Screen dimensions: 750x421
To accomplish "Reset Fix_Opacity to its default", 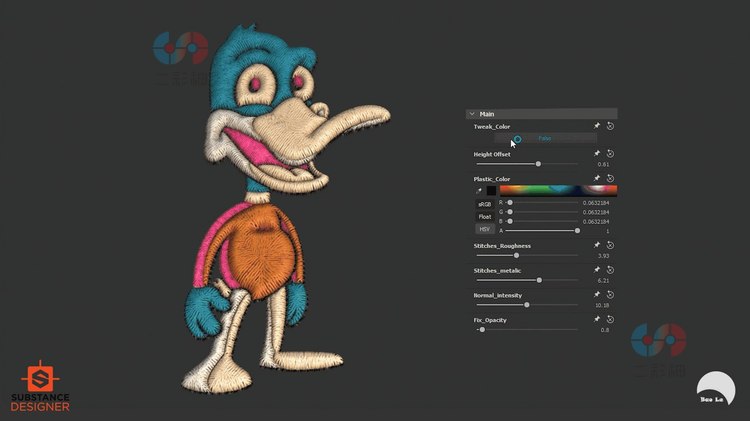I will 610,320.
